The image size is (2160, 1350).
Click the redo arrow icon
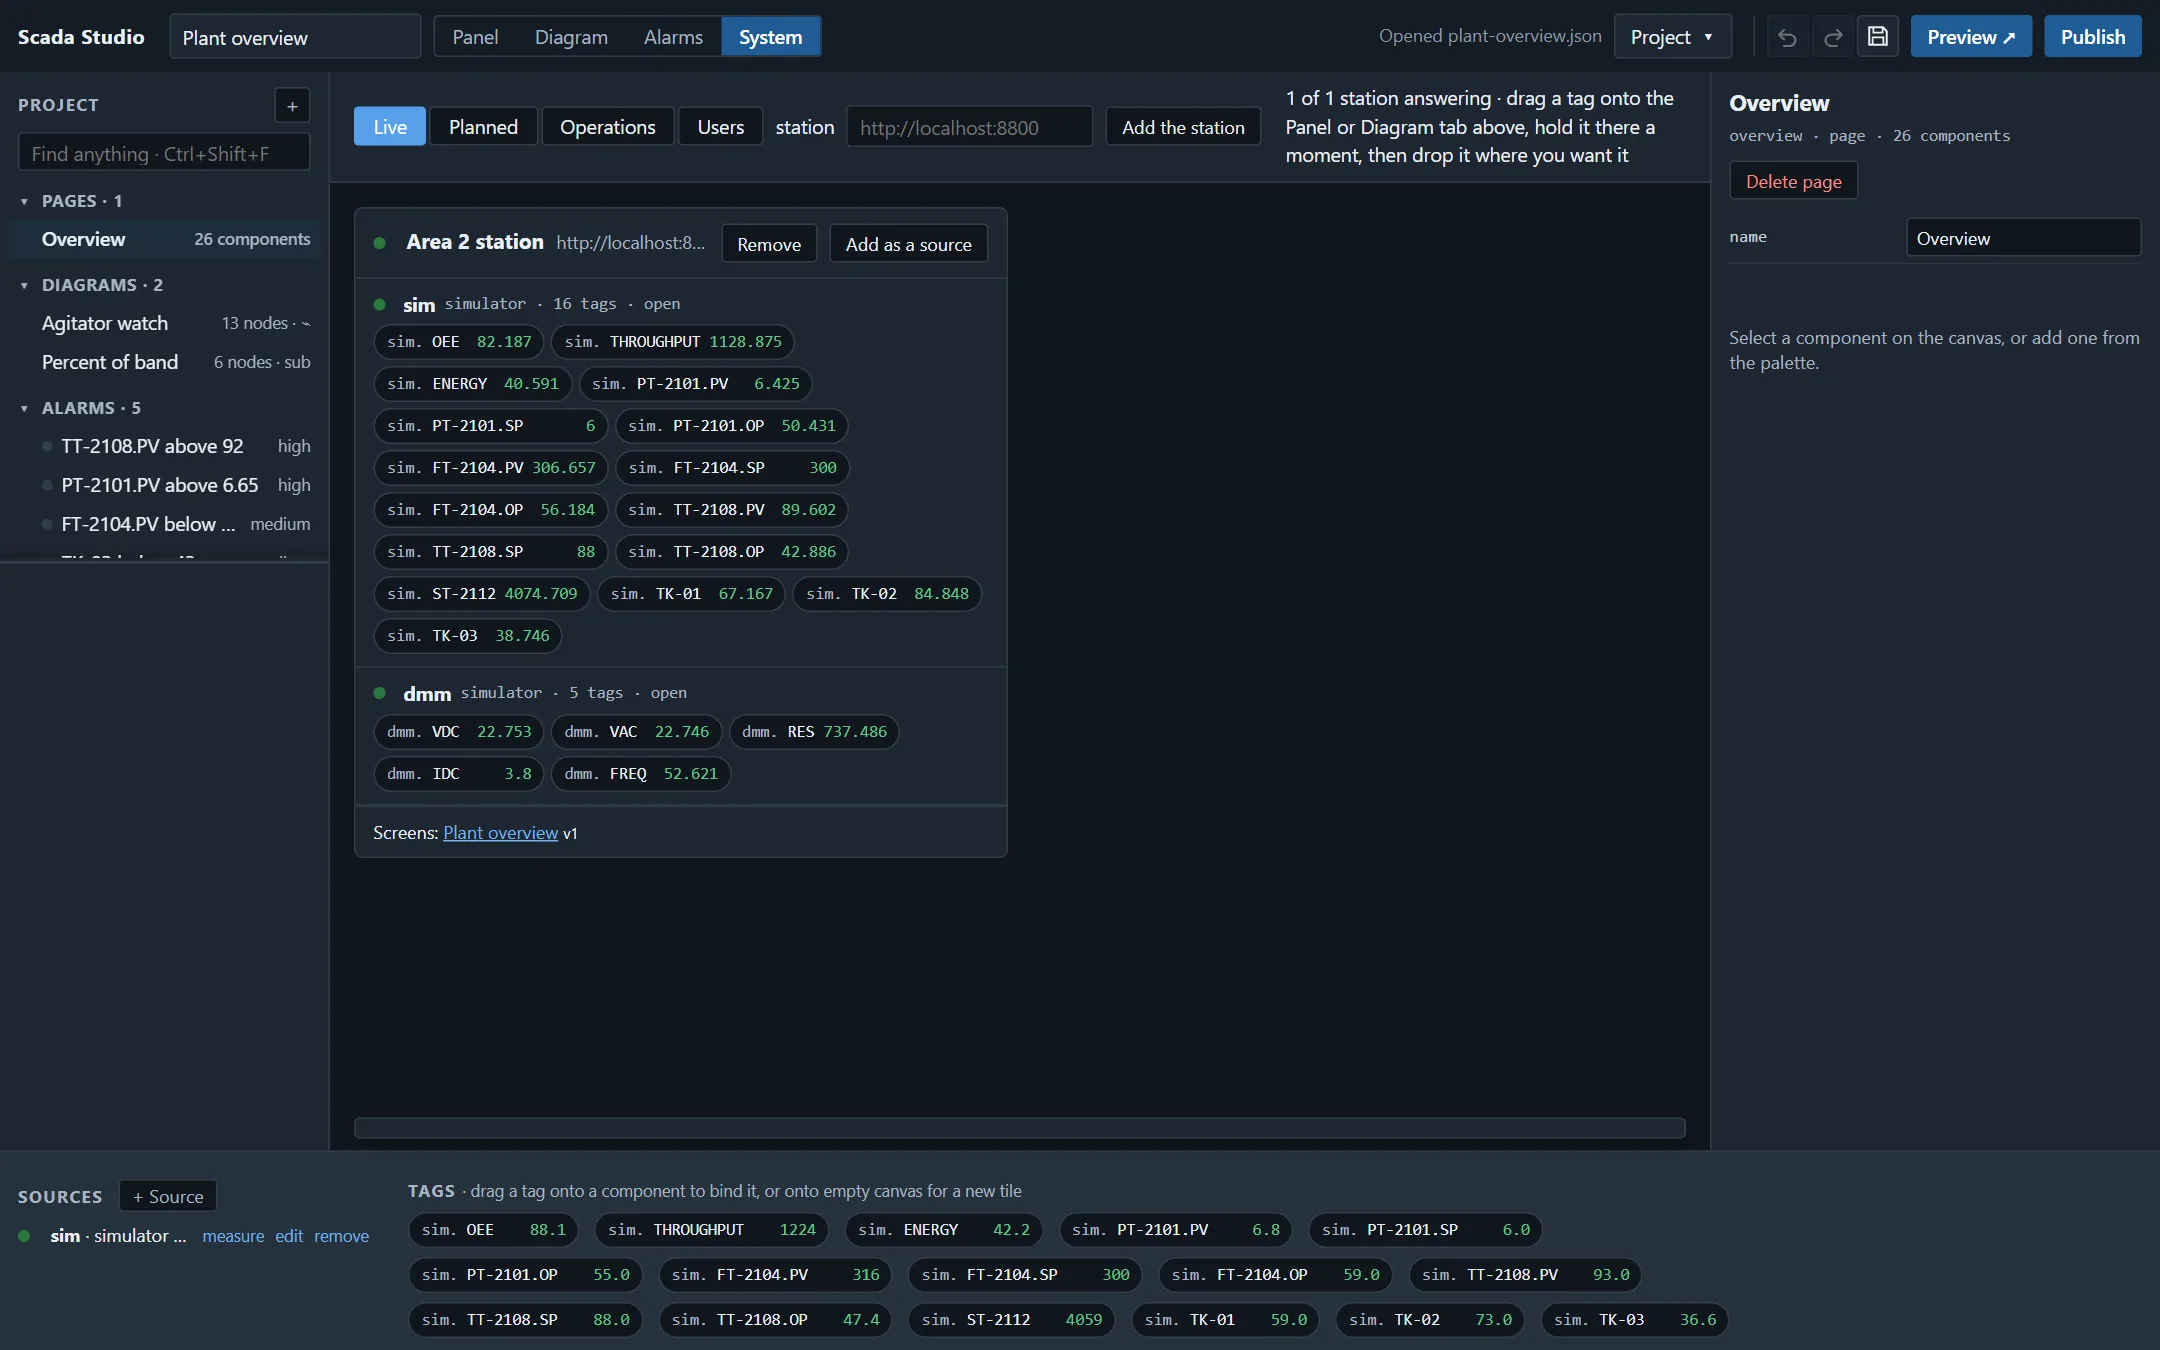[1832, 37]
